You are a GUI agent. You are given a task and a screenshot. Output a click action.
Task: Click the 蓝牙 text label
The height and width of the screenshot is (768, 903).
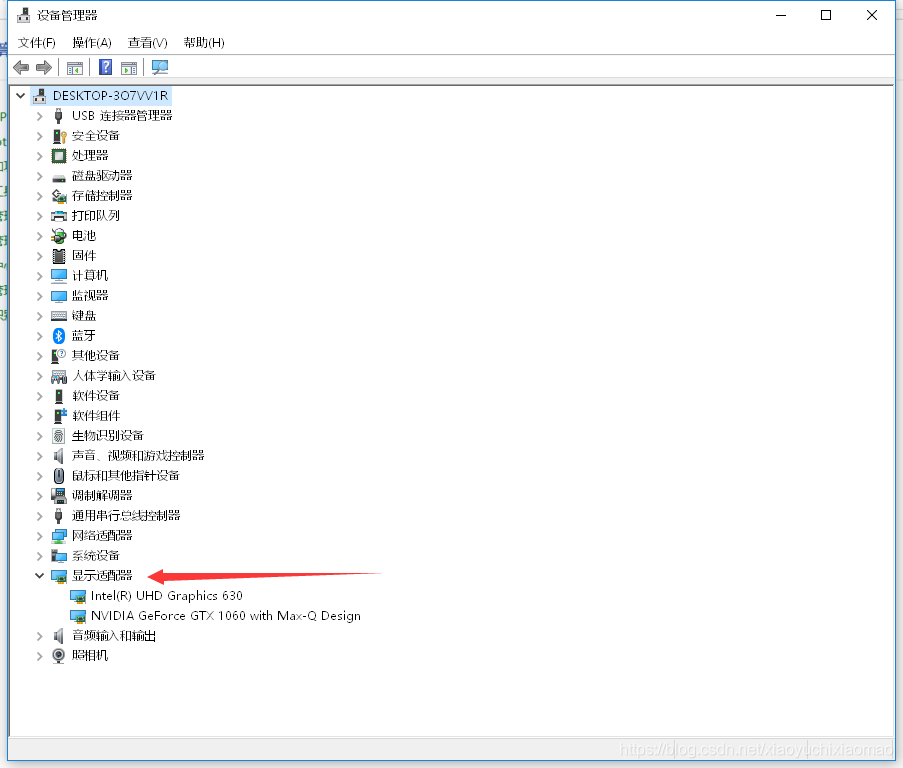click(x=84, y=336)
